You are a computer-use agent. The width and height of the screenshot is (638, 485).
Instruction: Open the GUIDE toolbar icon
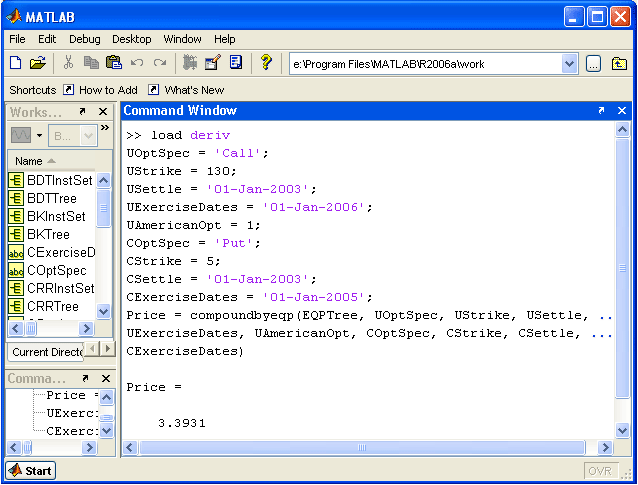tap(213, 63)
